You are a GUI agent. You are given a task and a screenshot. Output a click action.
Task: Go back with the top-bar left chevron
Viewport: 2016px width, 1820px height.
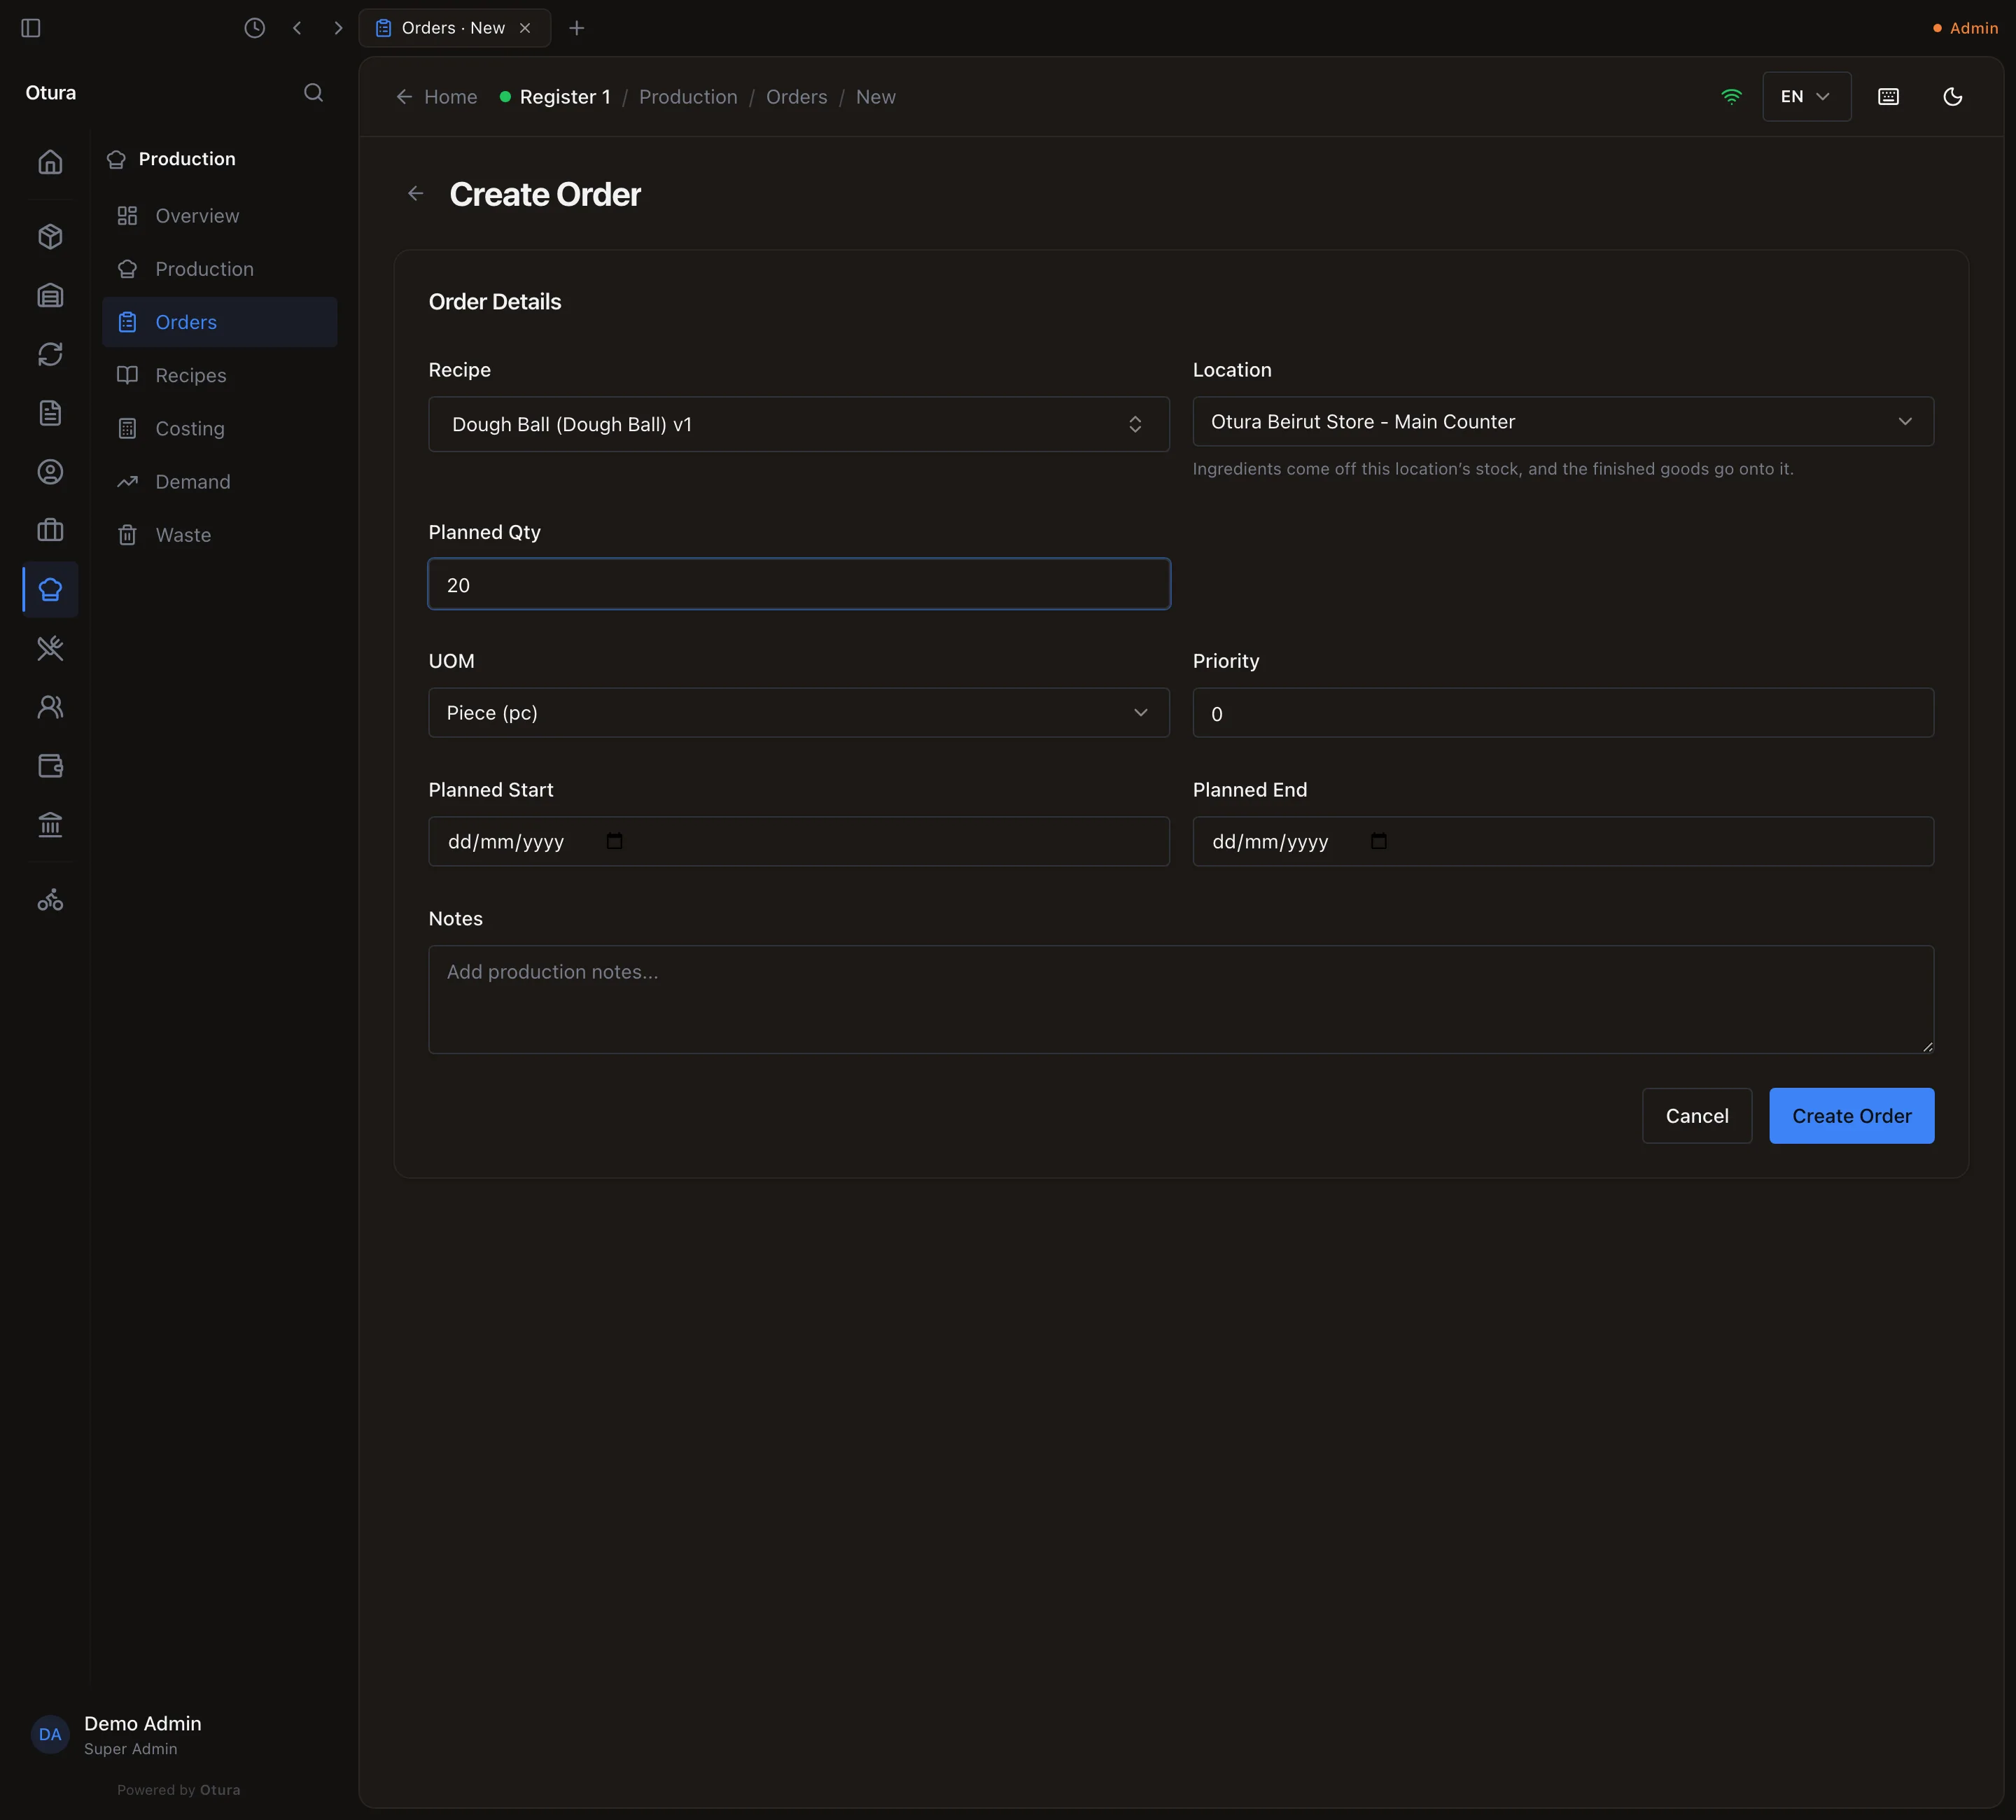(297, 28)
